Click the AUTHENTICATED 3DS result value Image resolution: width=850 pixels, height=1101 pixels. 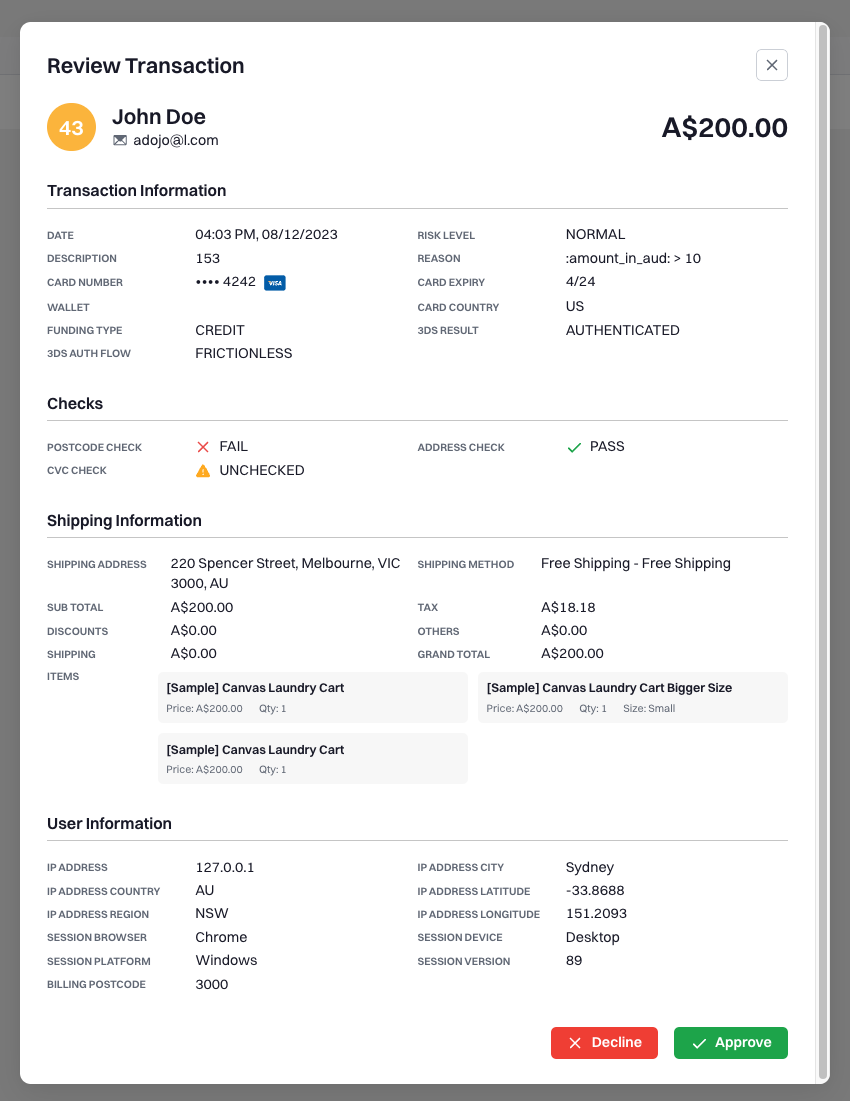pyautogui.click(x=623, y=330)
